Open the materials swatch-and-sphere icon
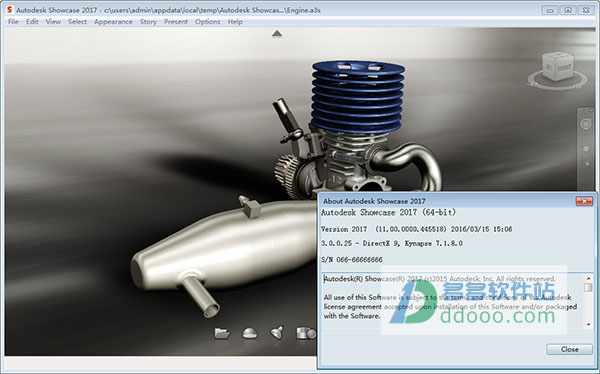The image size is (600, 374). [x=306, y=333]
